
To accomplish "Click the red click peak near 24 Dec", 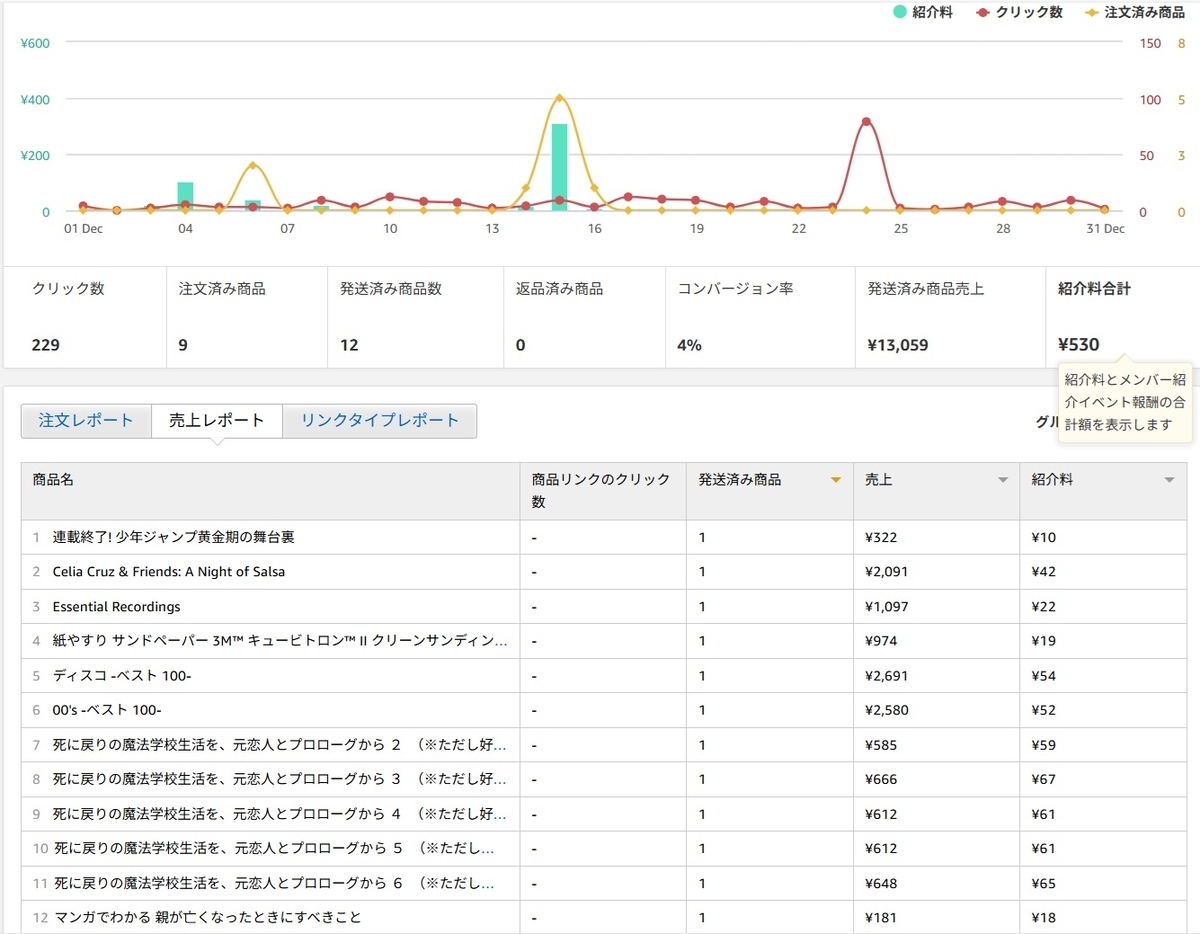I will [866, 122].
